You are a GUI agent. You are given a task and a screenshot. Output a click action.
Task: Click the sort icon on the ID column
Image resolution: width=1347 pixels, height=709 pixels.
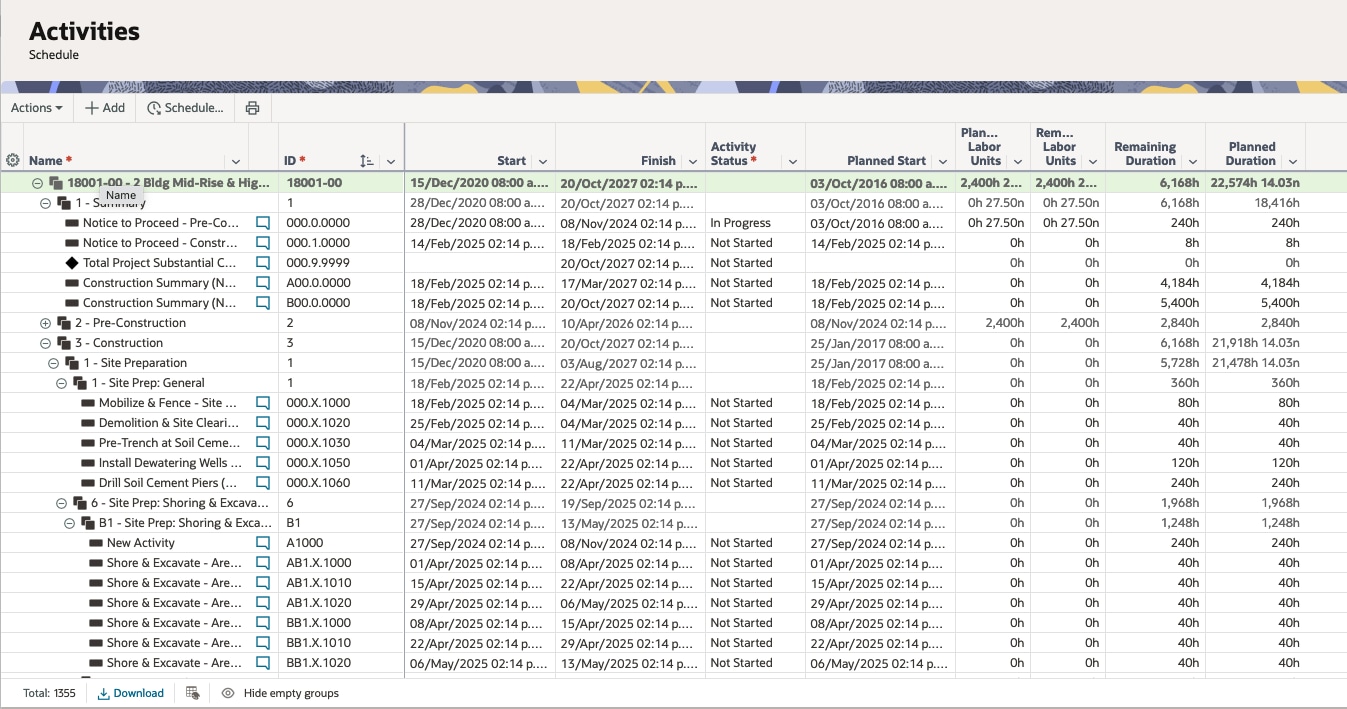[366, 160]
